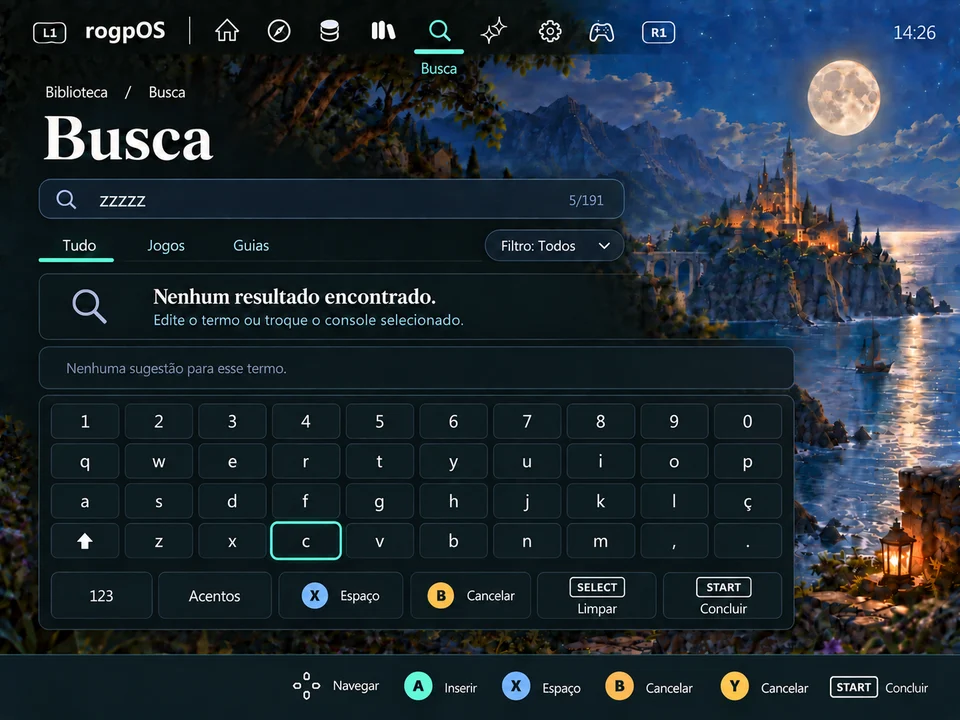Open the gamepad controller icon
960x720 pixels.
pyautogui.click(x=601, y=32)
